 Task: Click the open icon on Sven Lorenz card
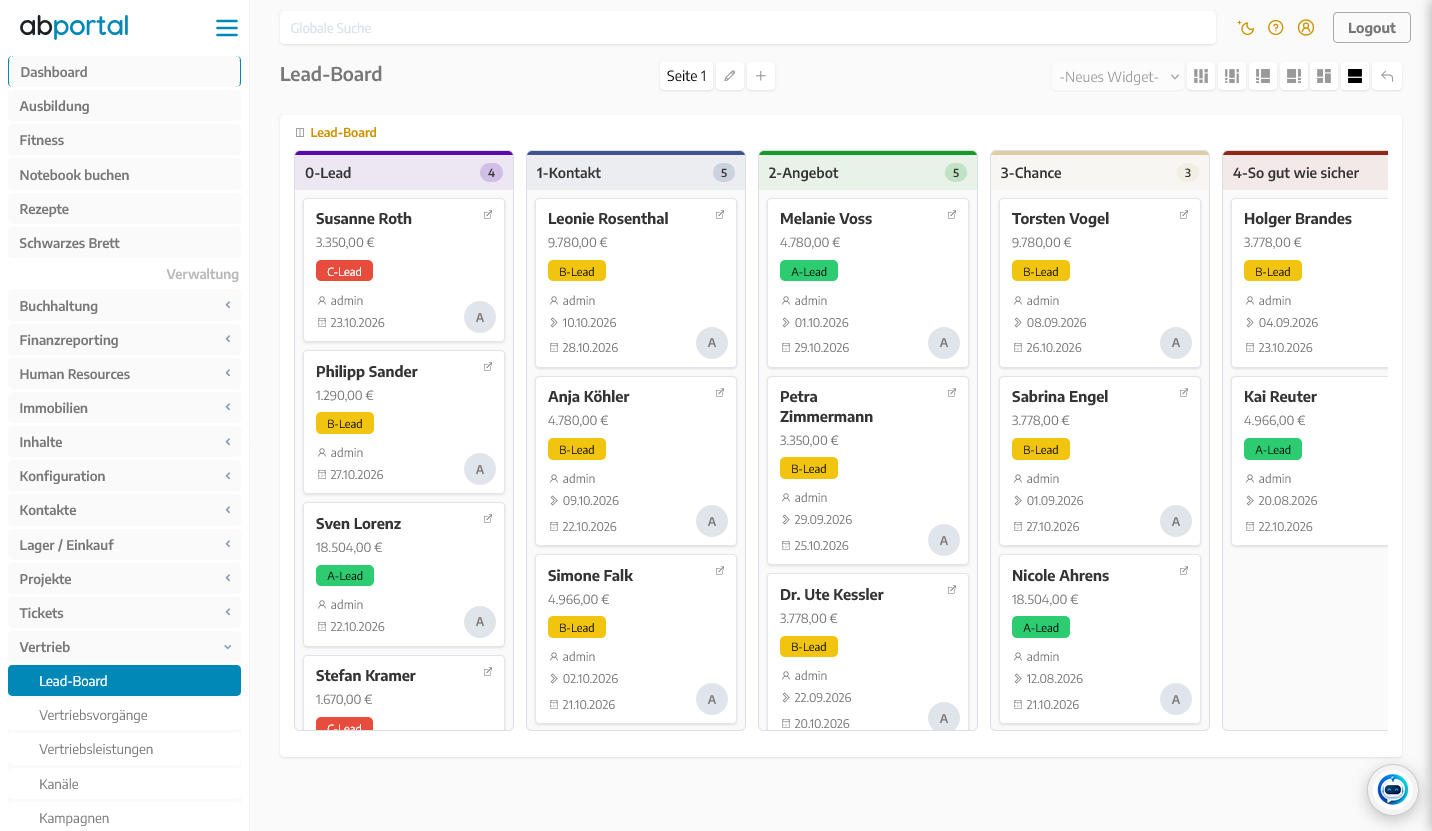click(x=488, y=519)
